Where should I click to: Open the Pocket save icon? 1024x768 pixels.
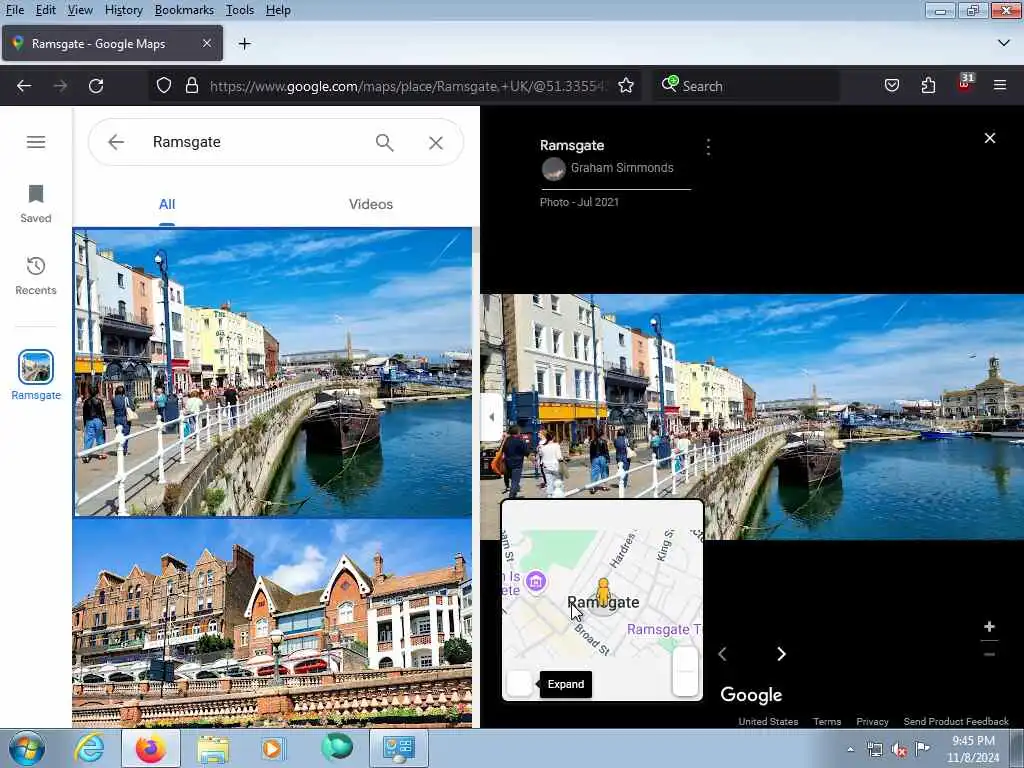click(891, 86)
